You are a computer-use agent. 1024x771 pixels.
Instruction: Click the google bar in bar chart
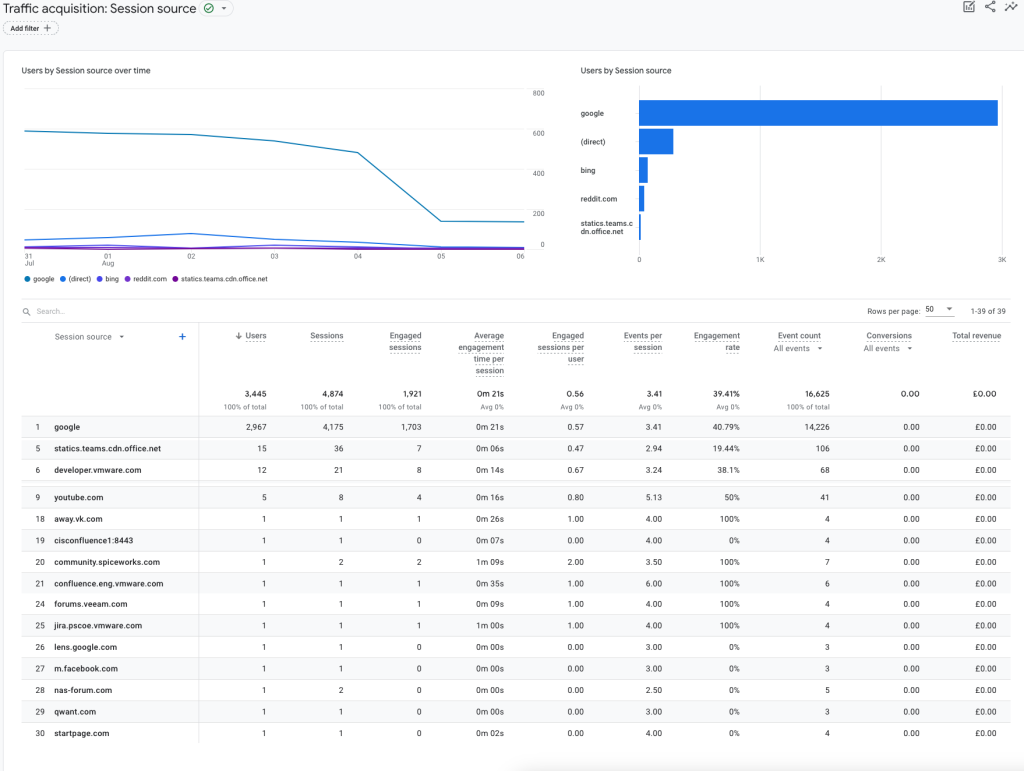(818, 113)
